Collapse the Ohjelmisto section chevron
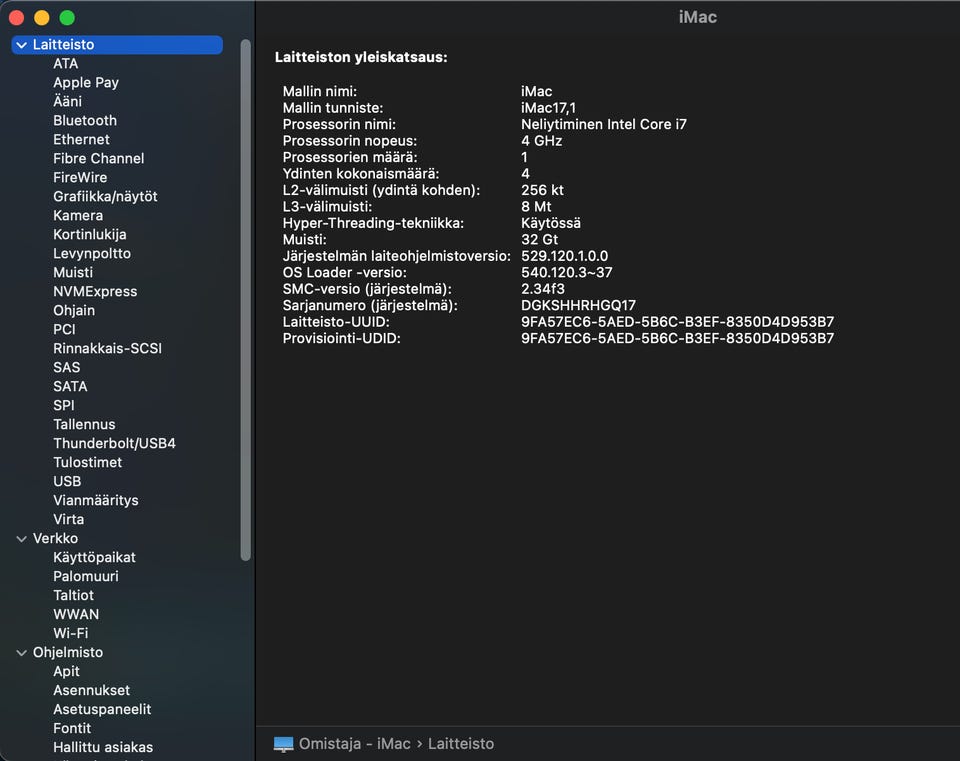Image resolution: width=960 pixels, height=761 pixels. [x=21, y=653]
